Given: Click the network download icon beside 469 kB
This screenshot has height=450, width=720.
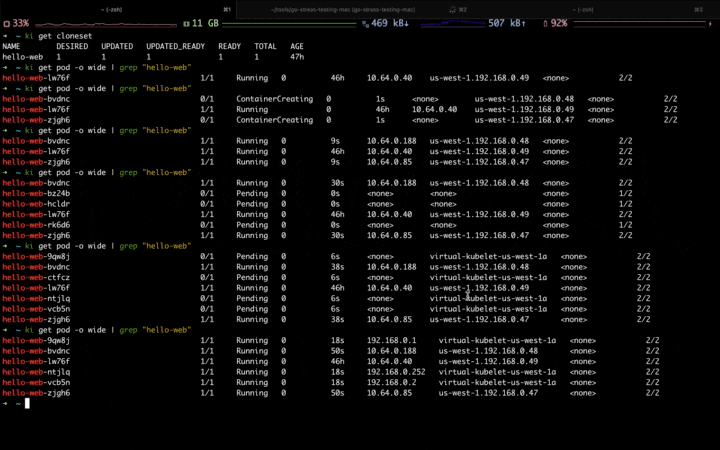Looking at the screenshot, I should pos(366,23).
